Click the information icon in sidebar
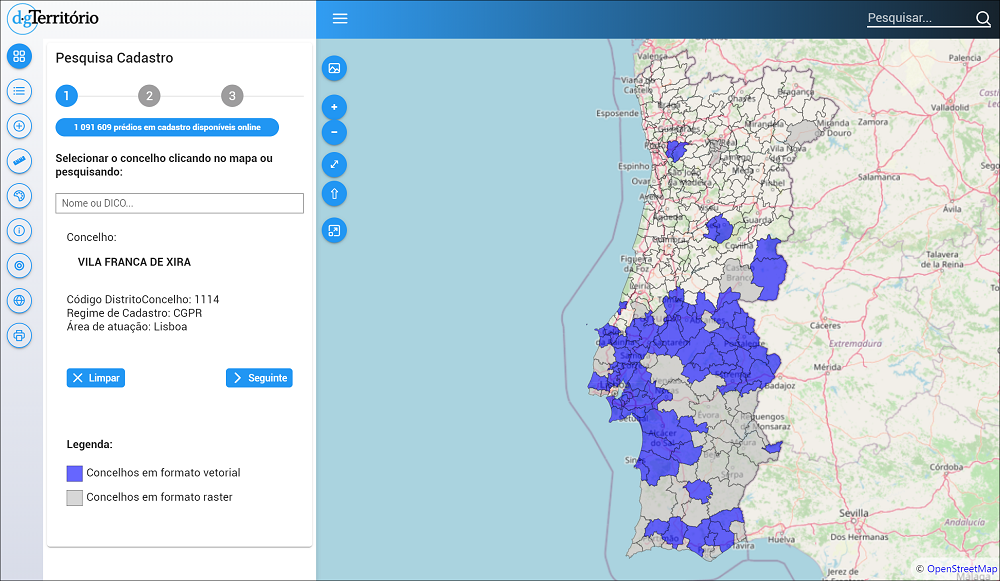1000x581 pixels. coord(19,231)
